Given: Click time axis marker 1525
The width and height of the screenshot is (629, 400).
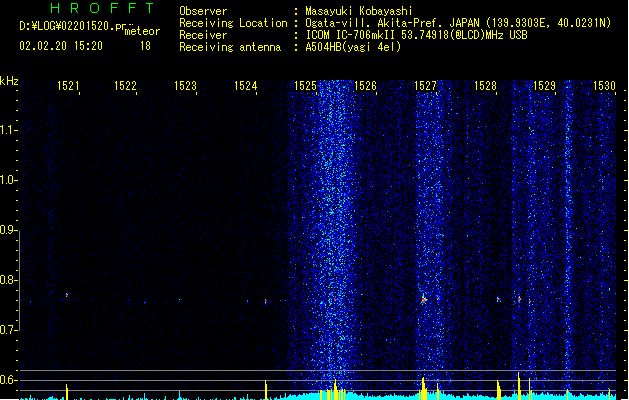Looking at the screenshot, I should pyautogui.click(x=305, y=86).
